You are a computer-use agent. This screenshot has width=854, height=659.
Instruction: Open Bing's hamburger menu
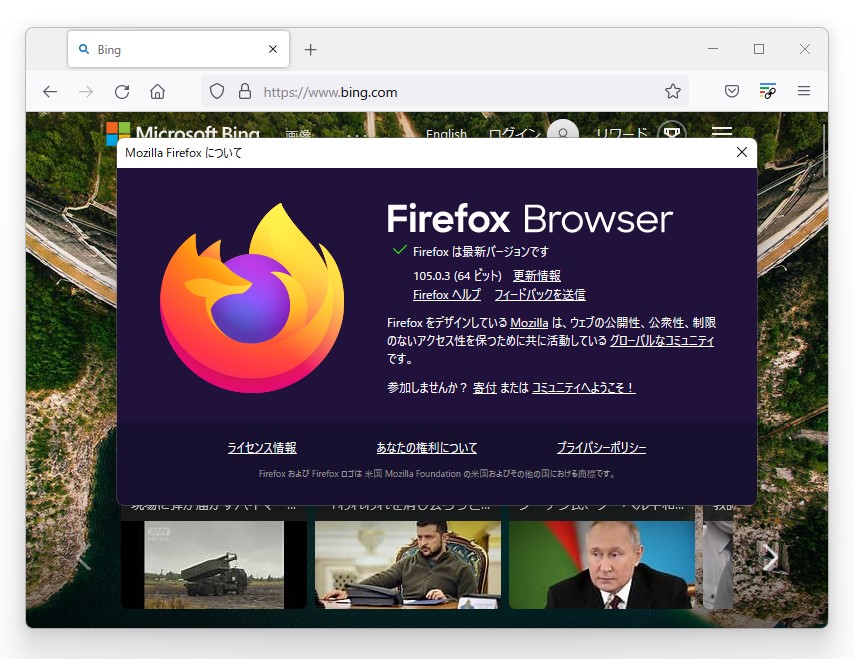pyautogui.click(x=721, y=133)
